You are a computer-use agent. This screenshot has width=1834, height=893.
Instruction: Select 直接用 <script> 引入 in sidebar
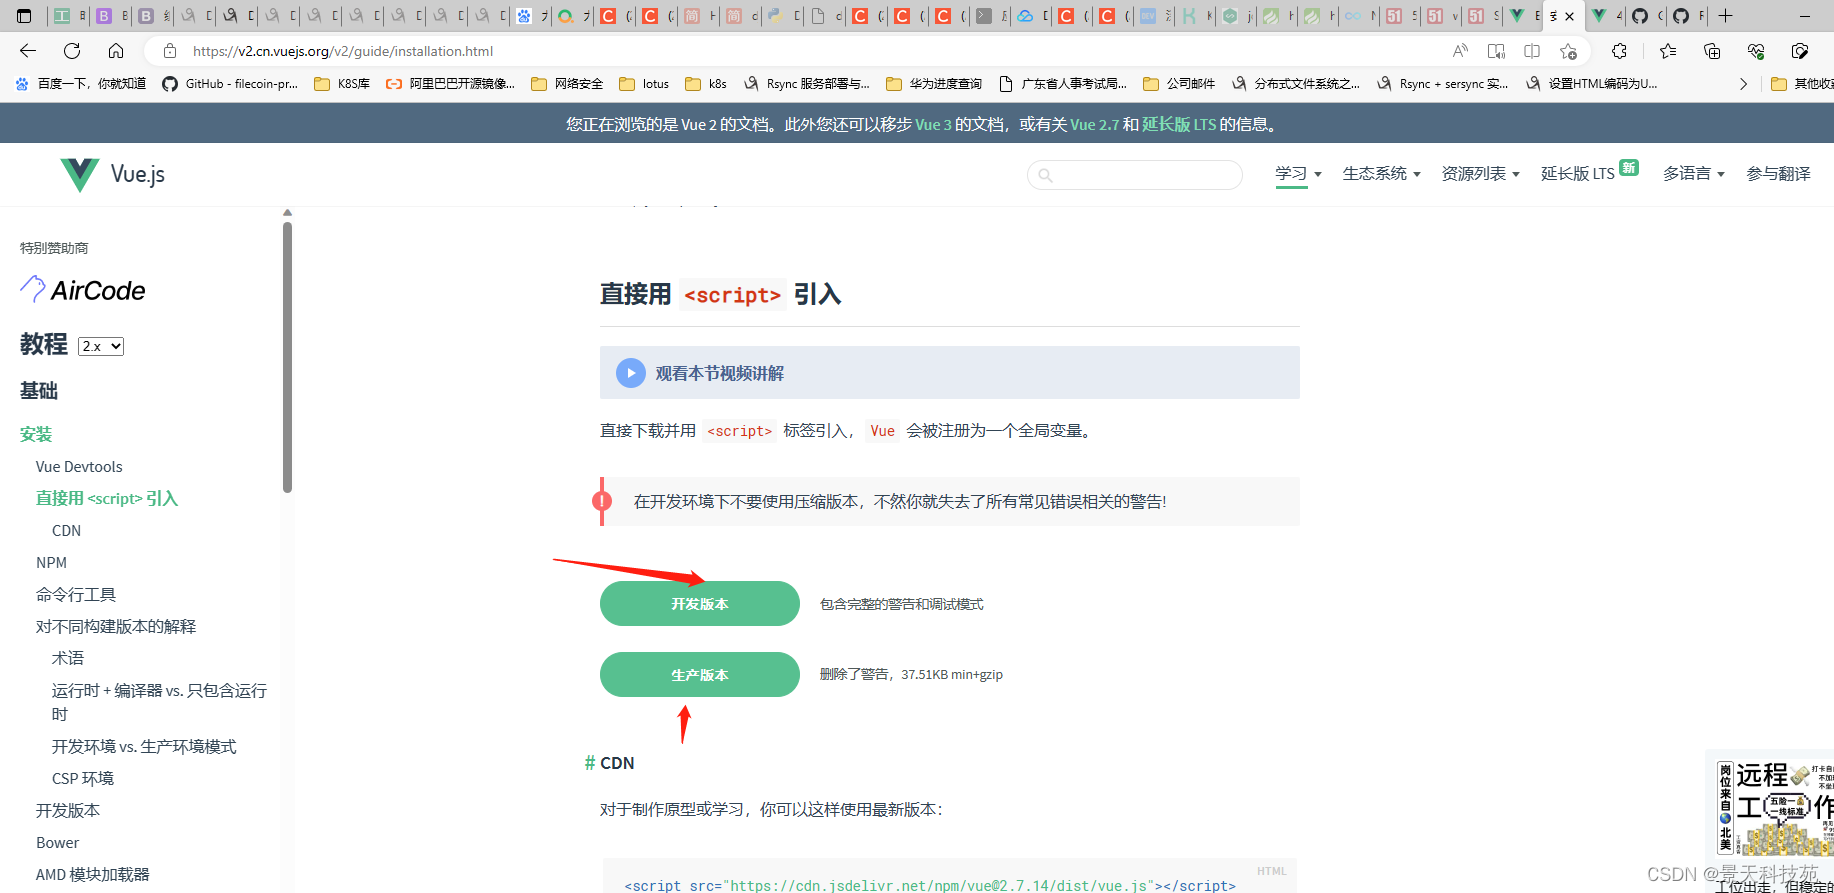tap(107, 499)
